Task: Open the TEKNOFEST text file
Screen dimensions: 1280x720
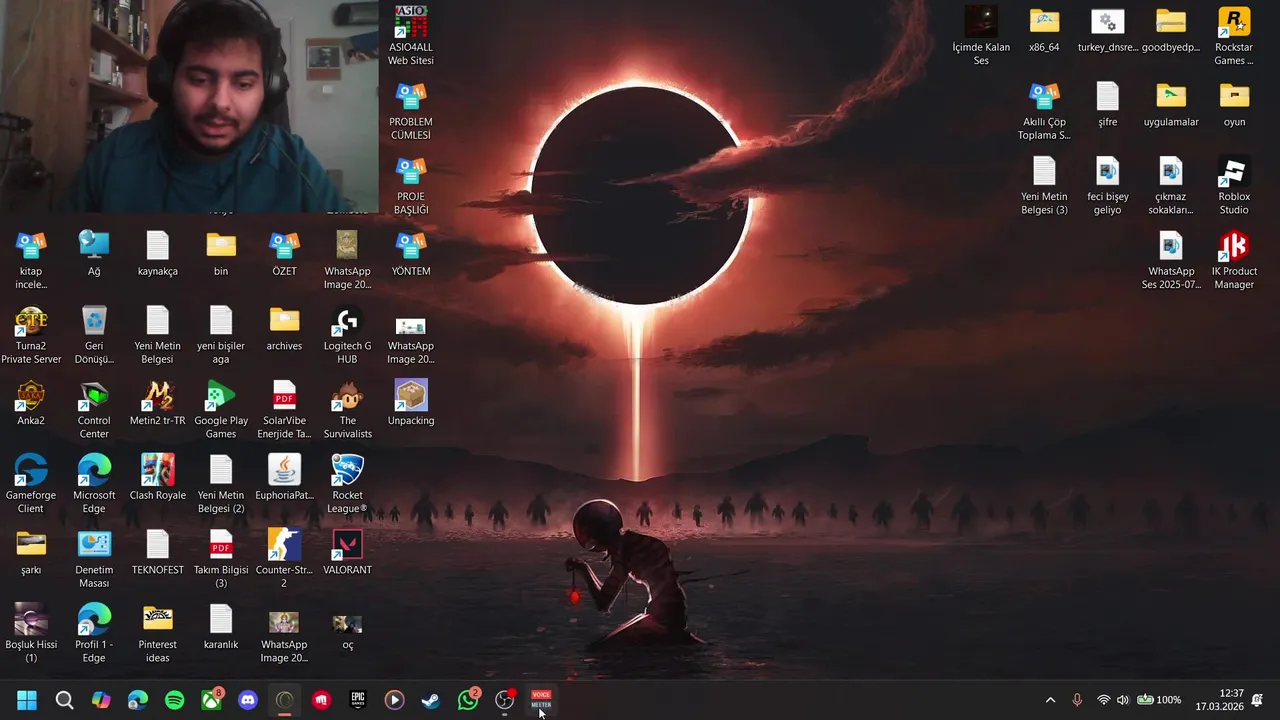Action: 158,552
